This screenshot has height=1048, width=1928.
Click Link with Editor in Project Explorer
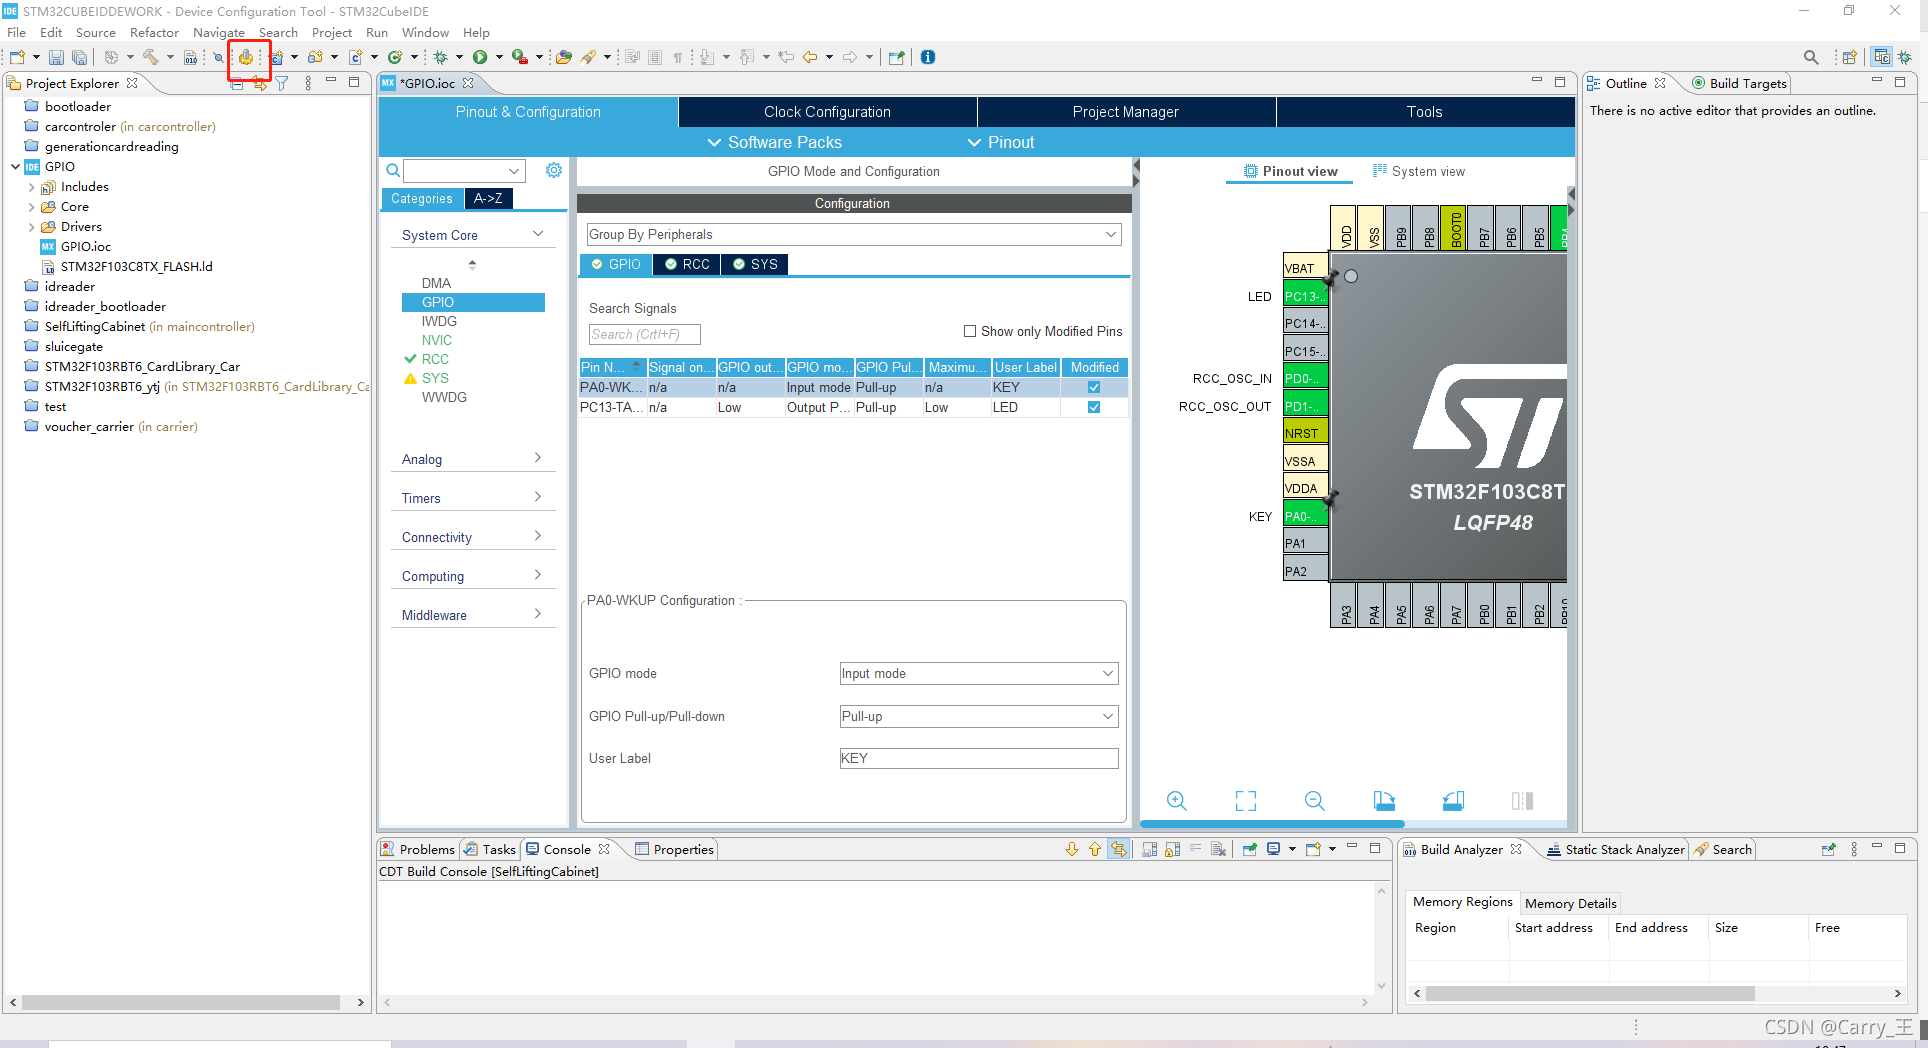260,84
